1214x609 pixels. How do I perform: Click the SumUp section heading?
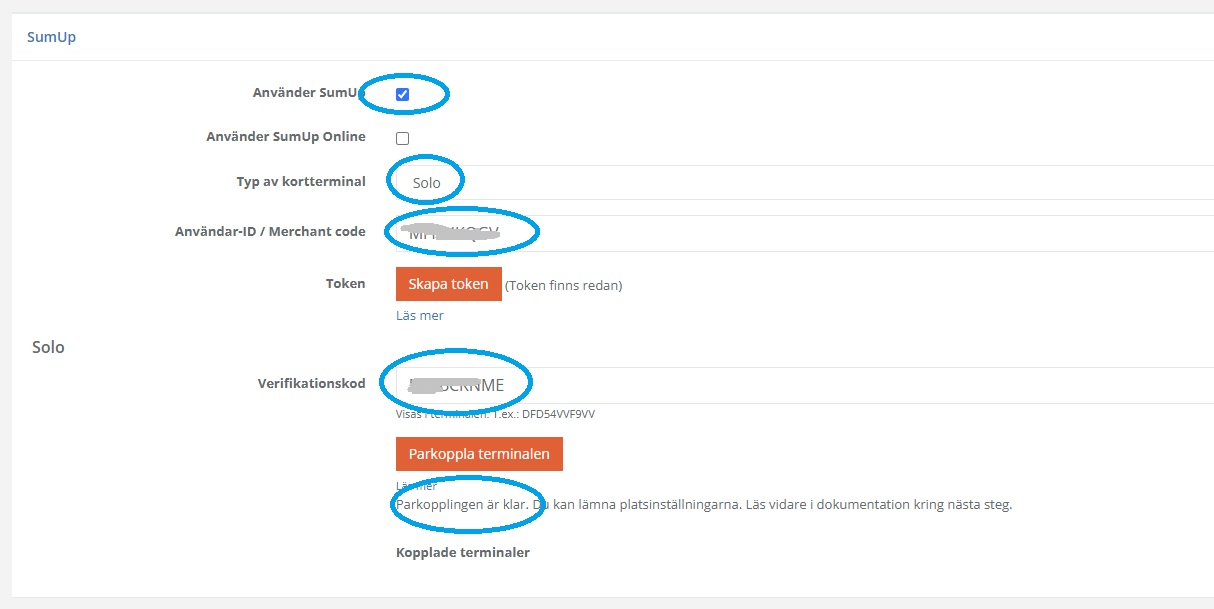point(51,37)
